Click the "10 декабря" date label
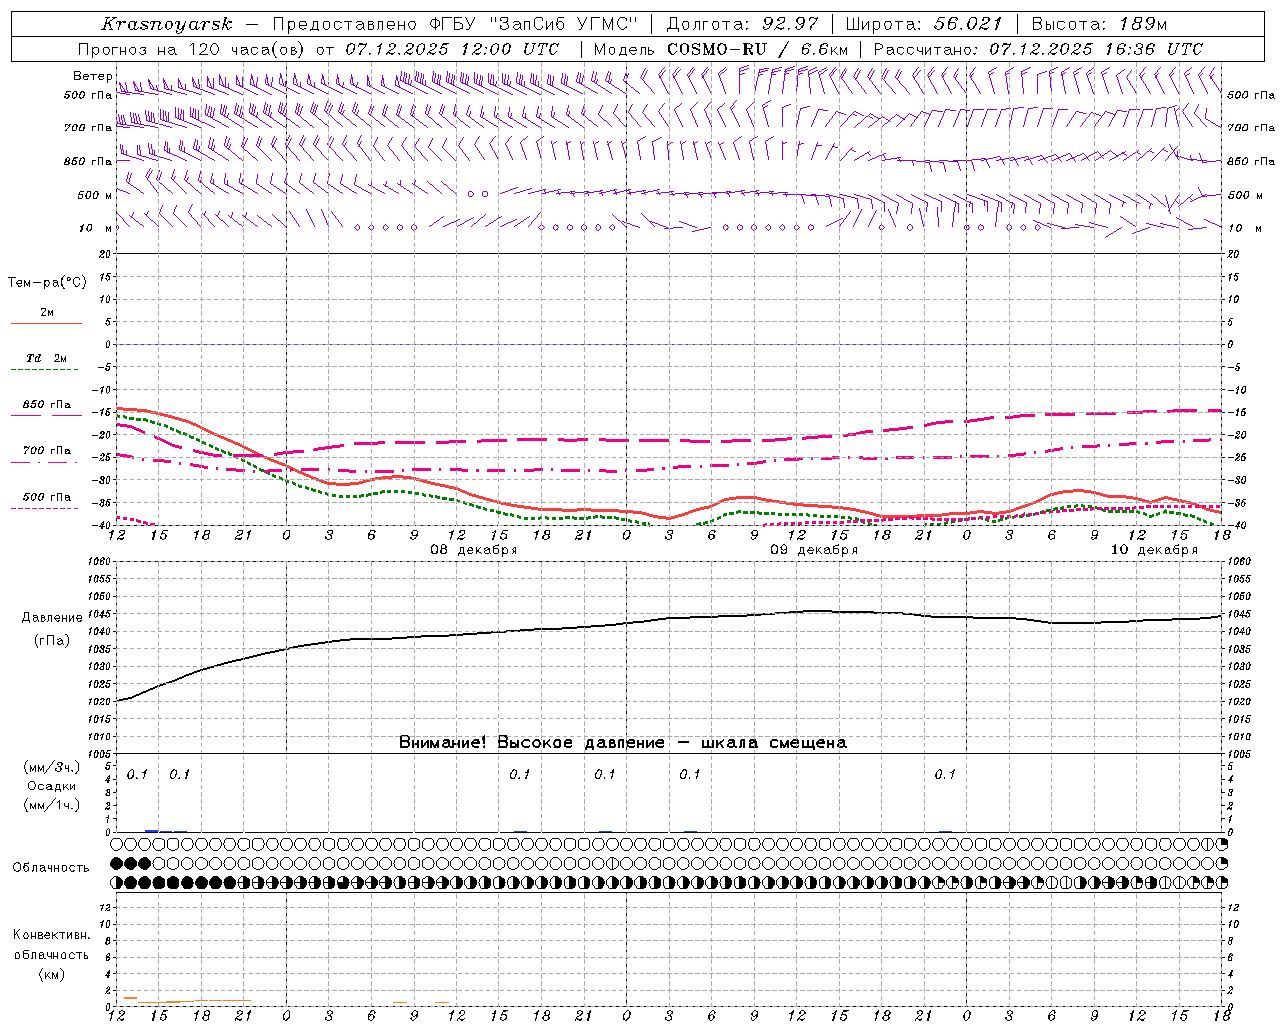The width and height of the screenshot is (1280, 1024). [x=1154, y=549]
